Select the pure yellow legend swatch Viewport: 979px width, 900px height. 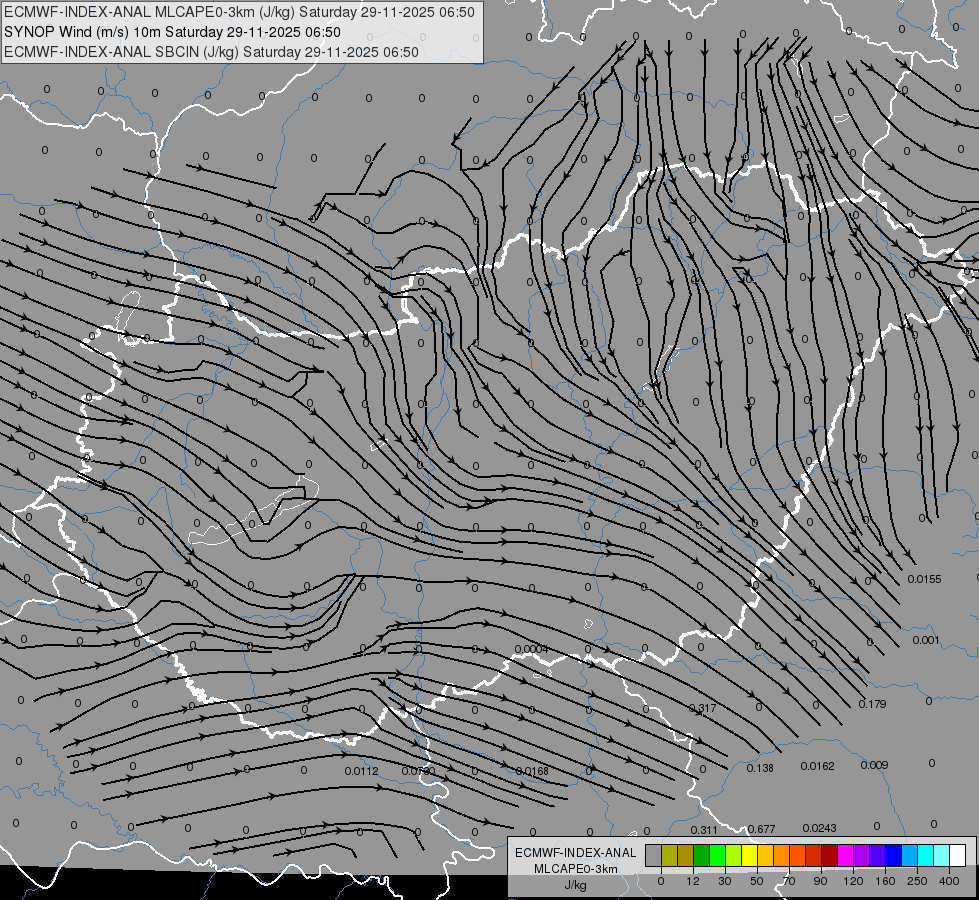[x=750, y=855]
